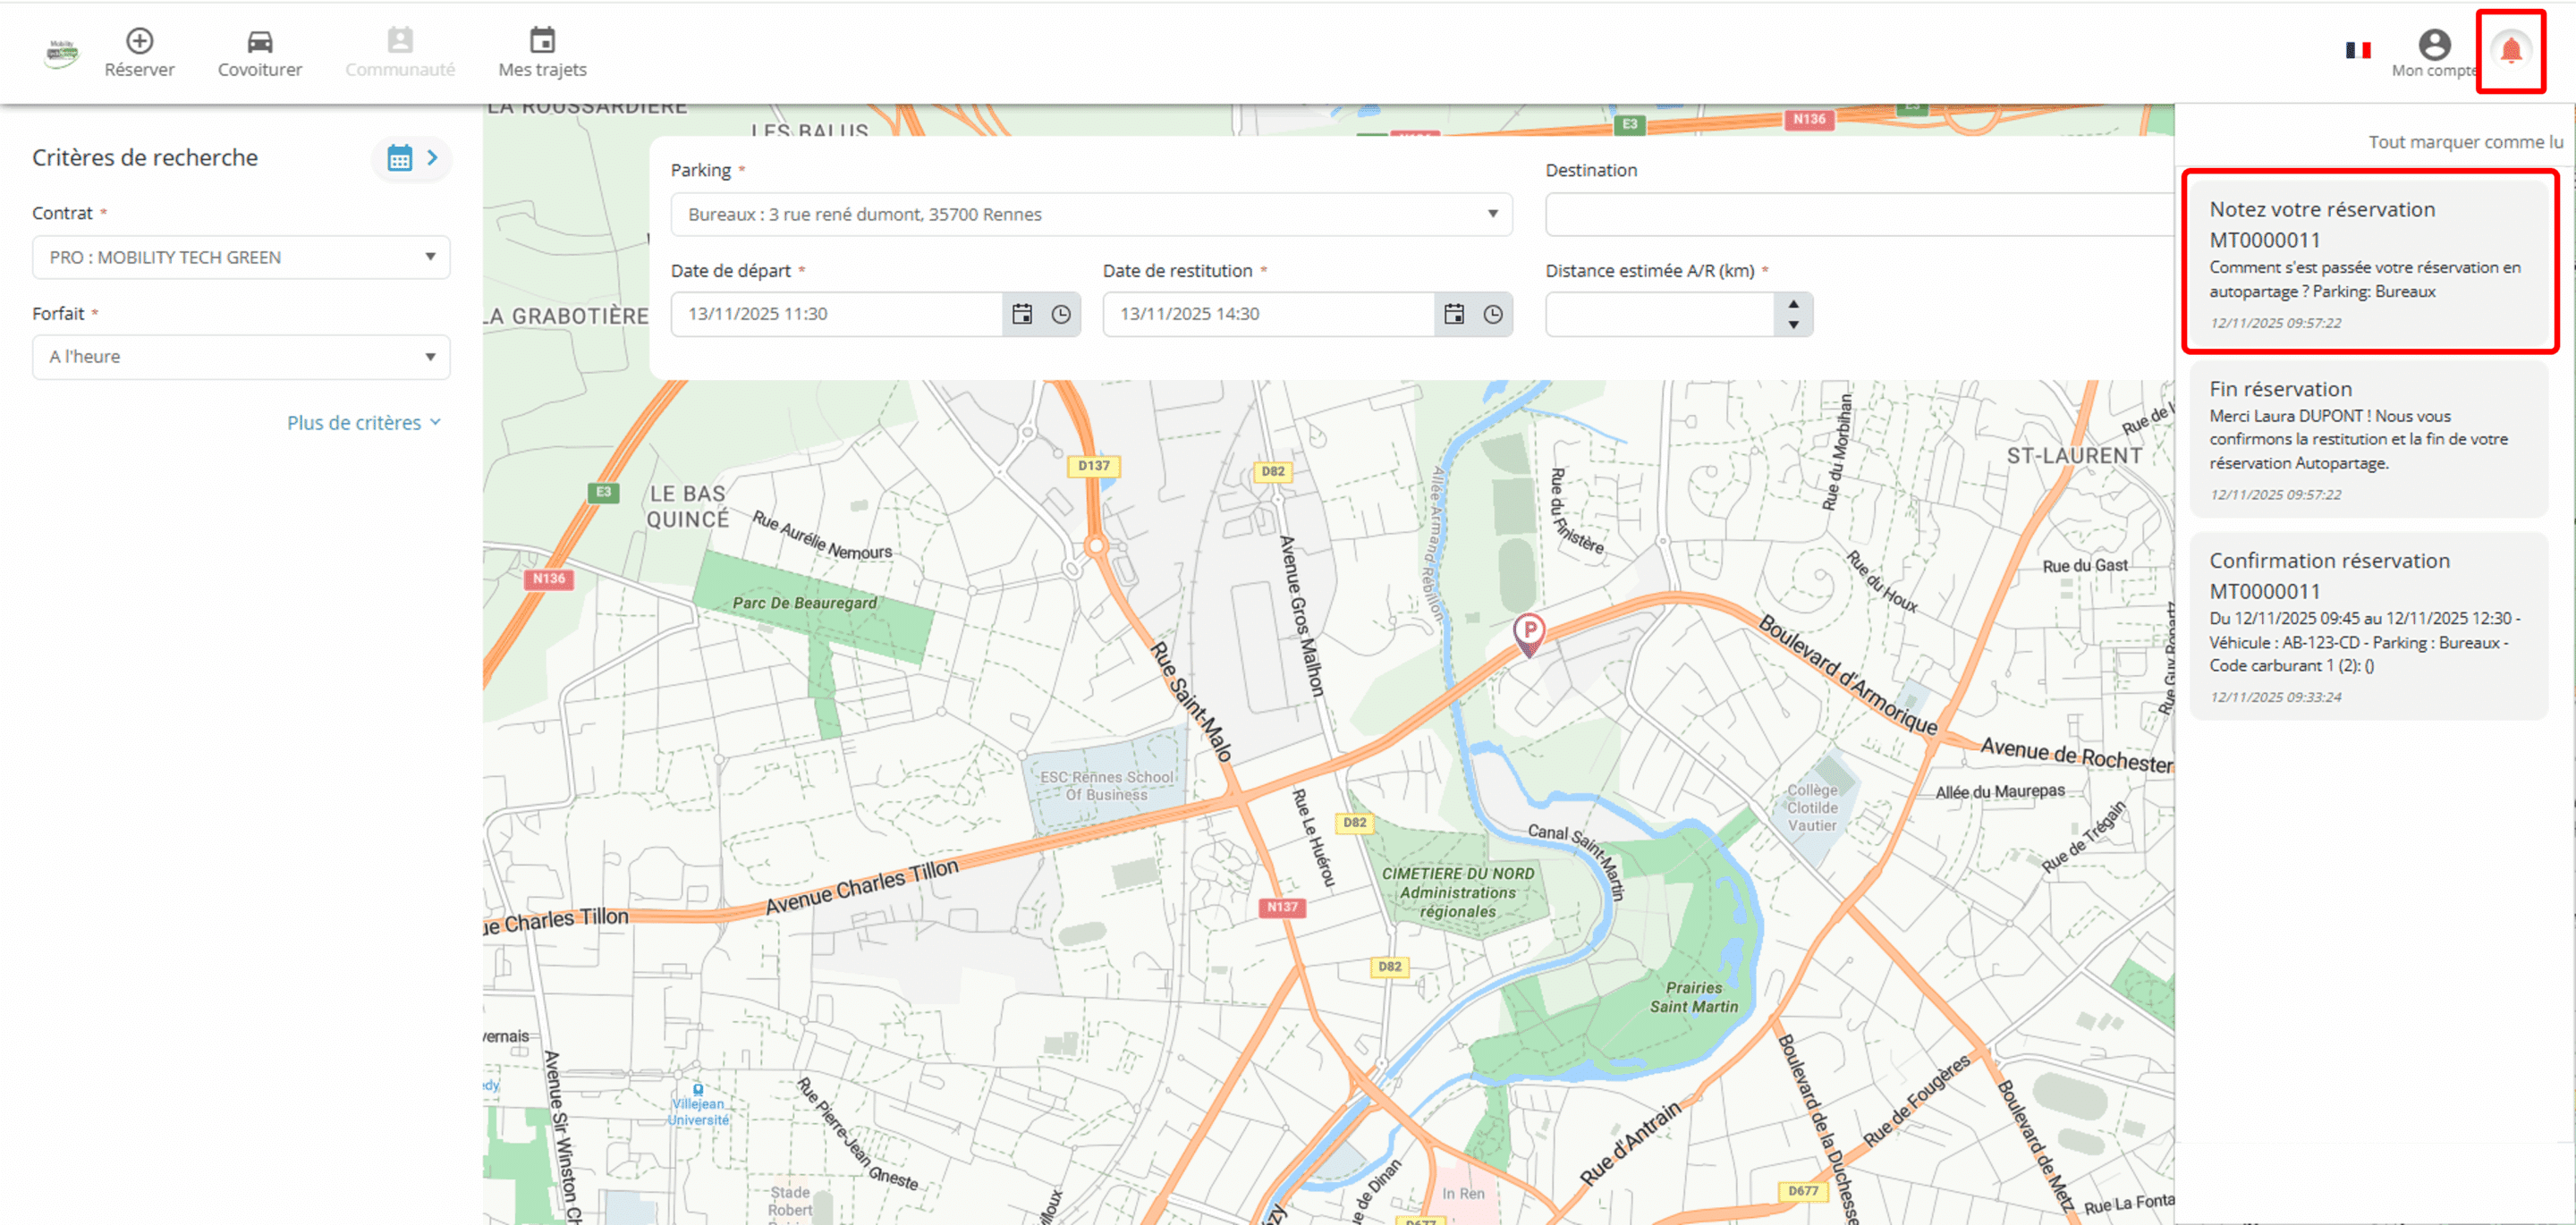This screenshot has height=1225, width=2576.
Task: Open time picker for Date de restitution
Action: [x=1493, y=314]
